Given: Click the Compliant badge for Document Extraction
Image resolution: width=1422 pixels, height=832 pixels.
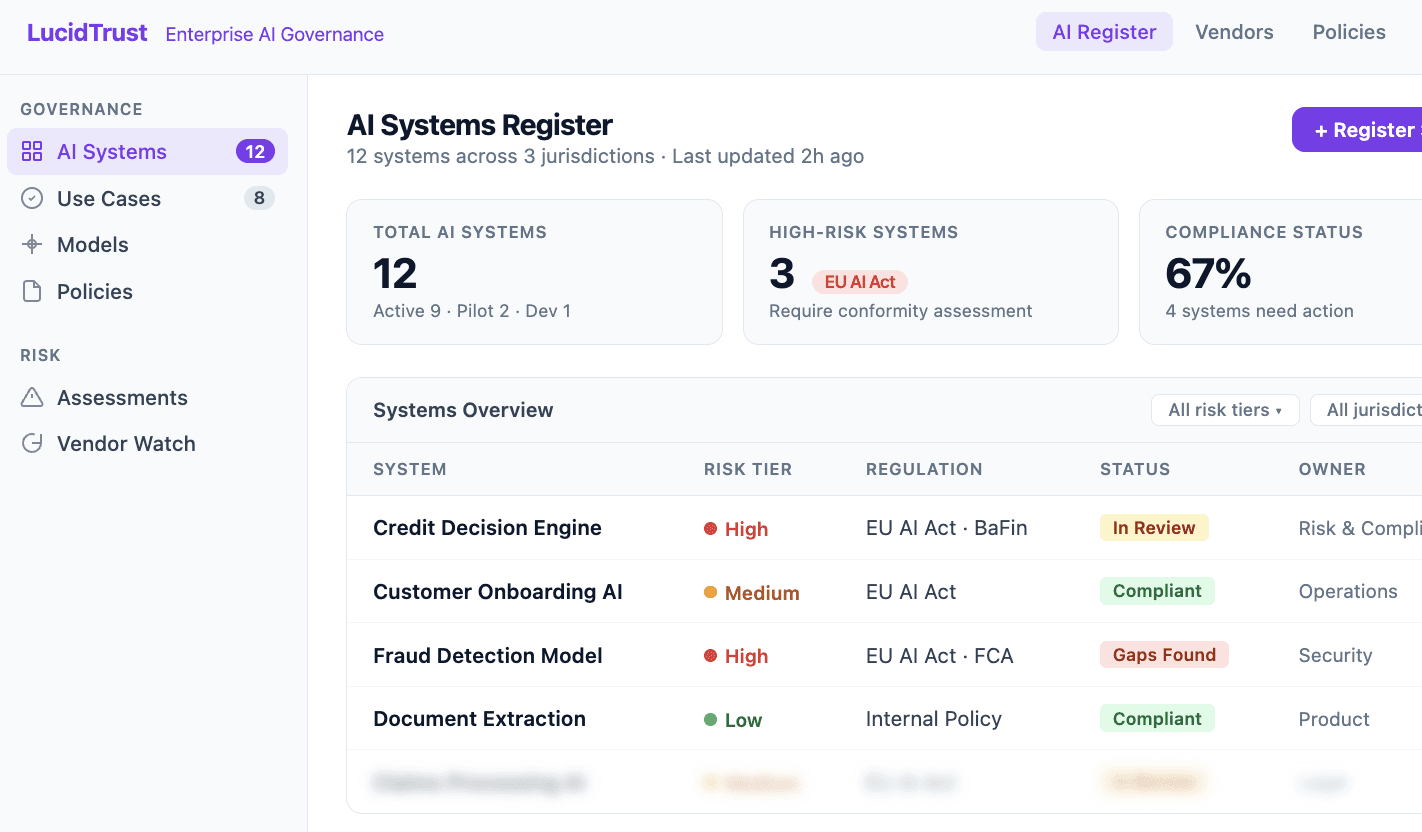Looking at the screenshot, I should pos(1157,718).
